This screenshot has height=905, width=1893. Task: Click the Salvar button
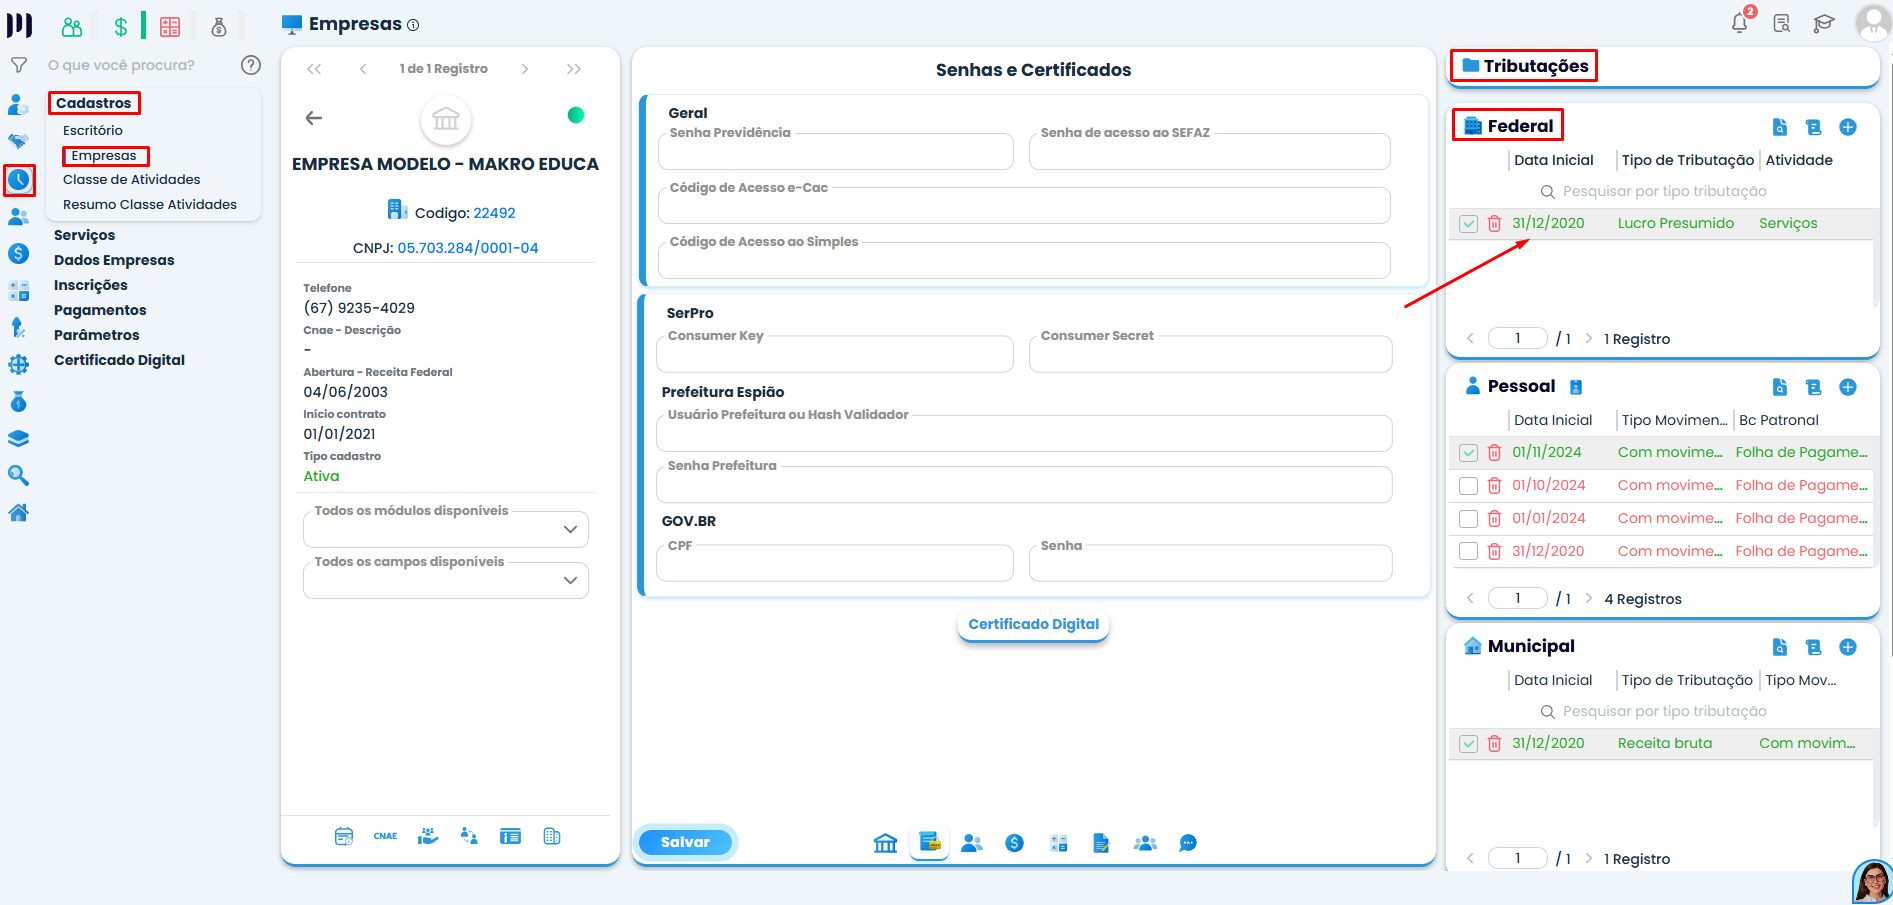pos(685,842)
